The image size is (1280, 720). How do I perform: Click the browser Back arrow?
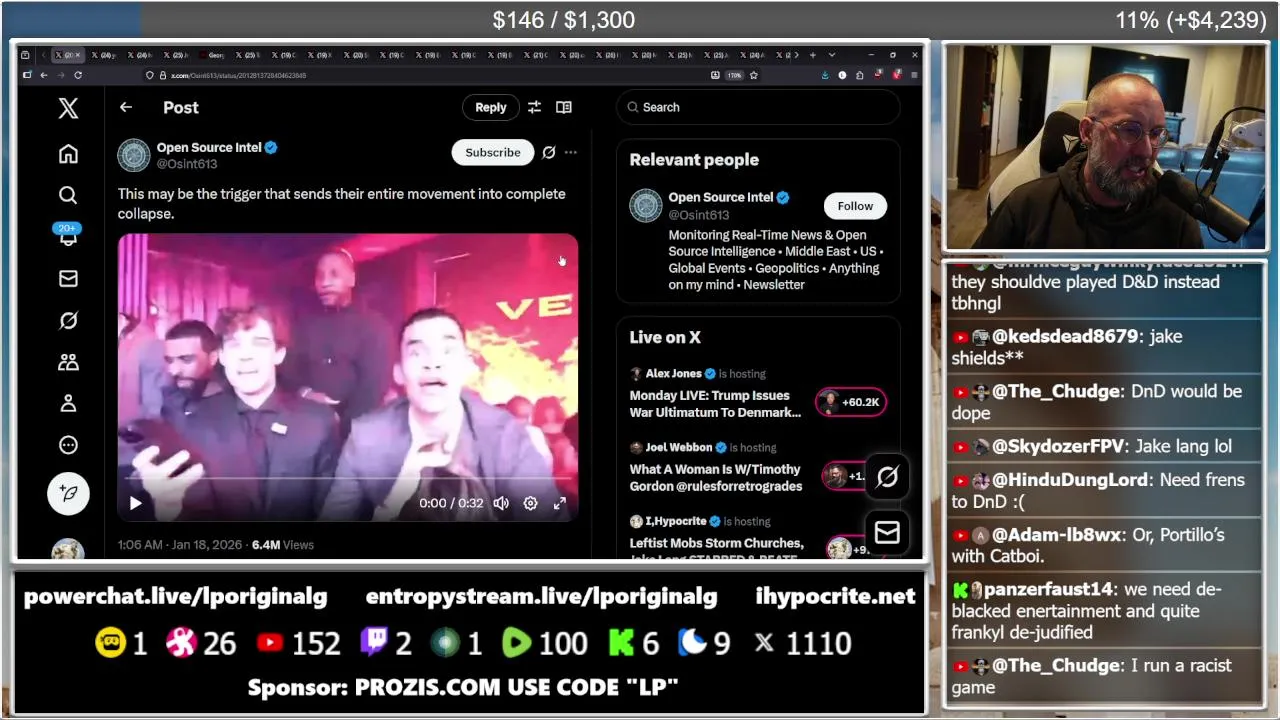coord(44,75)
